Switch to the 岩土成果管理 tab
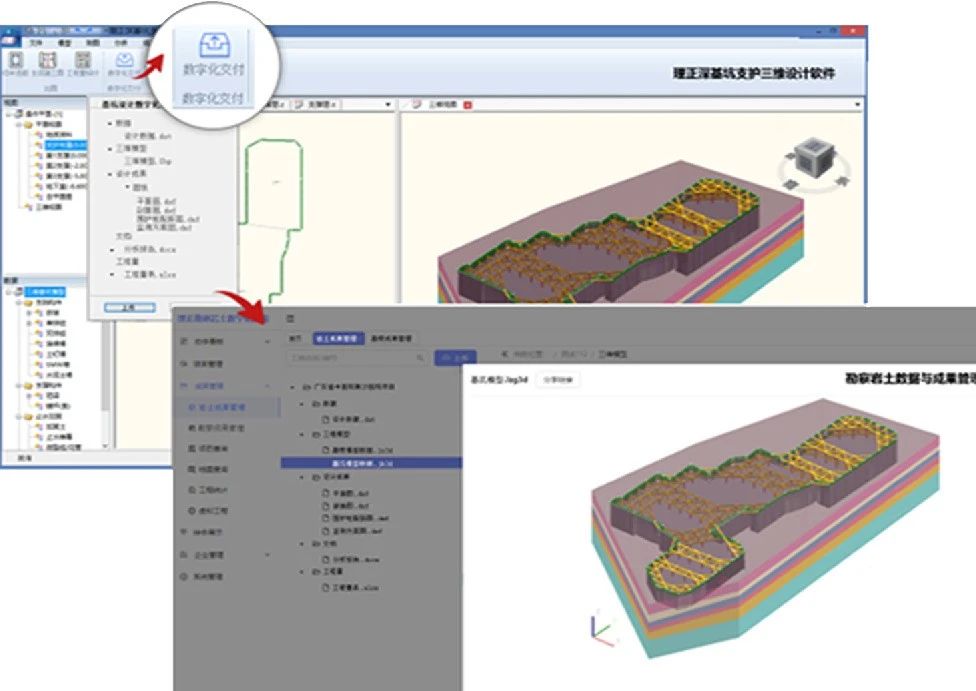Screen dimensions: 976x691 338,338
